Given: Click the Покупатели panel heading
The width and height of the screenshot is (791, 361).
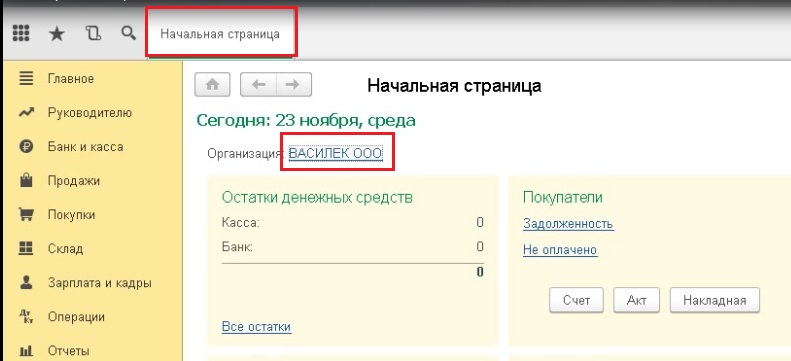Looking at the screenshot, I should coord(563,197).
